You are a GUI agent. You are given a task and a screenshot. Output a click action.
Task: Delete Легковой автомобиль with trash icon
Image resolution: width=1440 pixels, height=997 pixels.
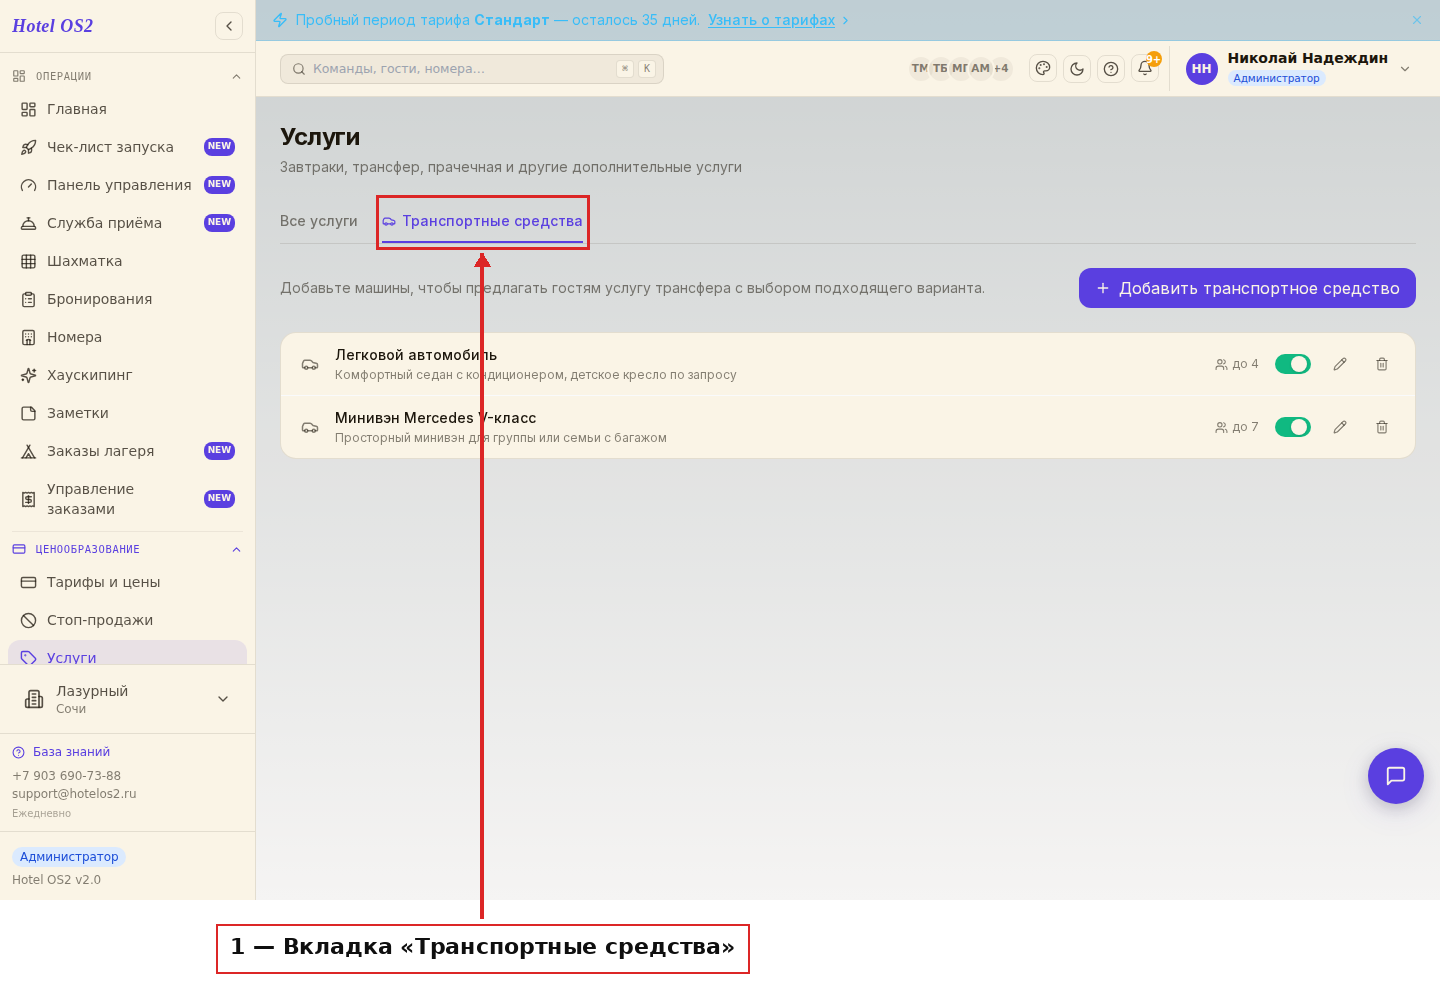pos(1382,364)
